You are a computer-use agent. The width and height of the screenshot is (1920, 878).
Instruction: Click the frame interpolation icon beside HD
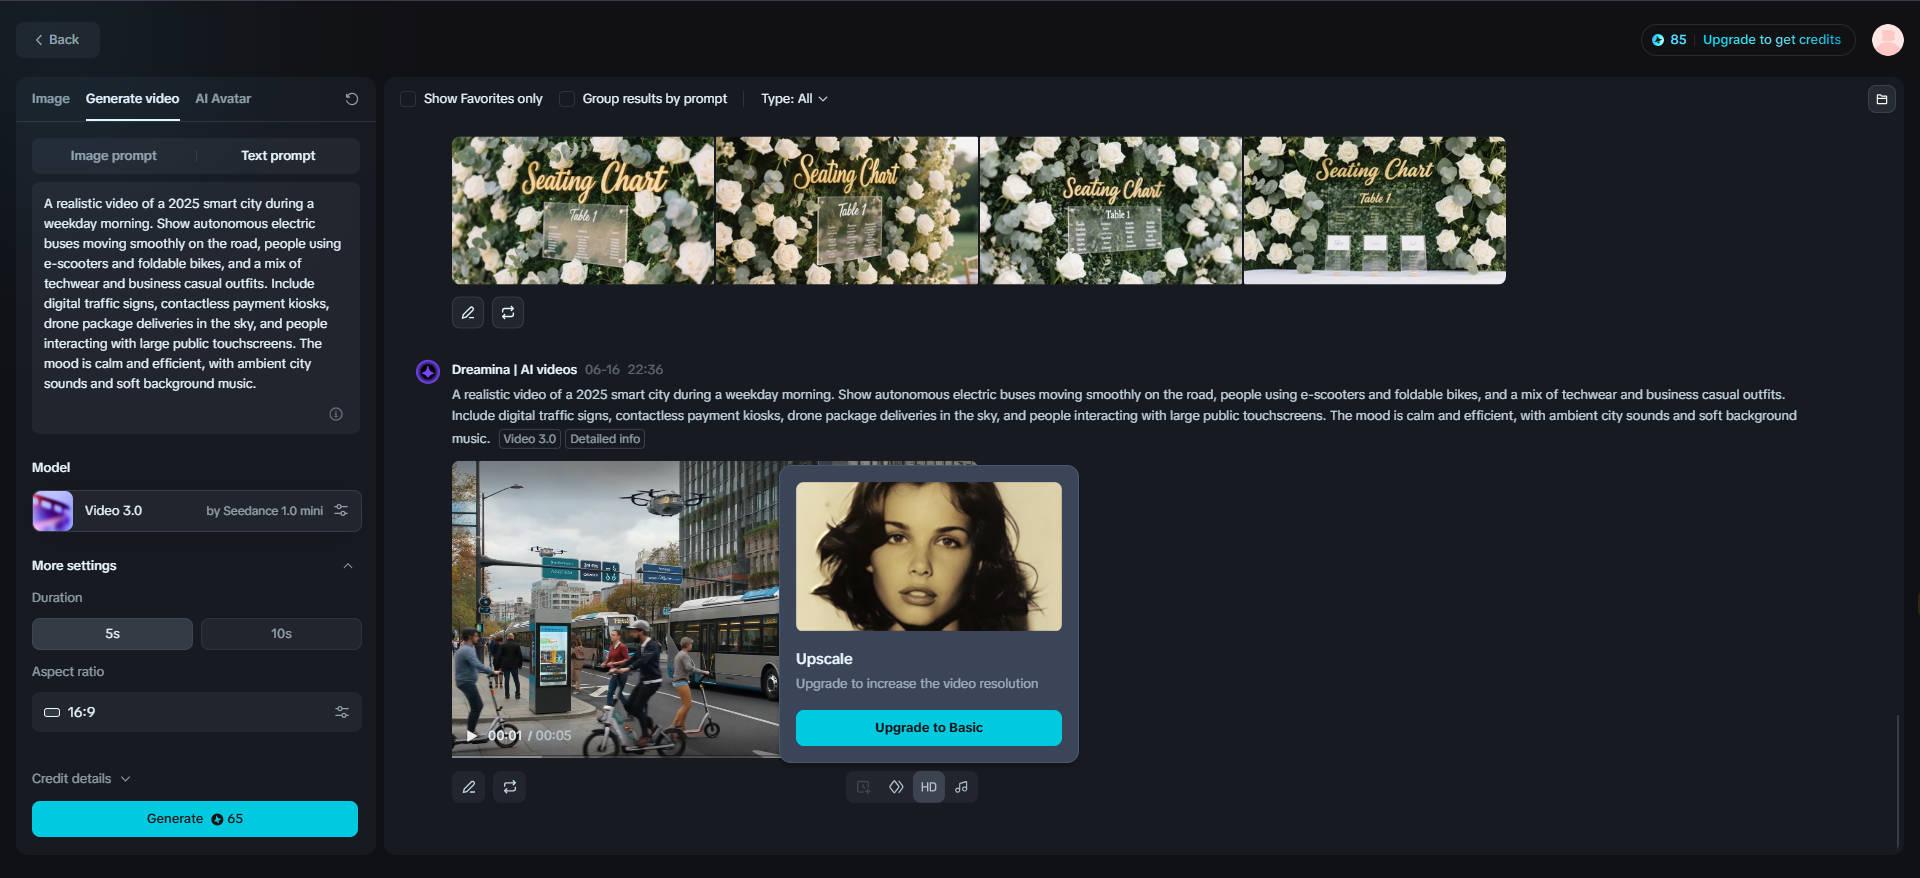click(x=896, y=787)
